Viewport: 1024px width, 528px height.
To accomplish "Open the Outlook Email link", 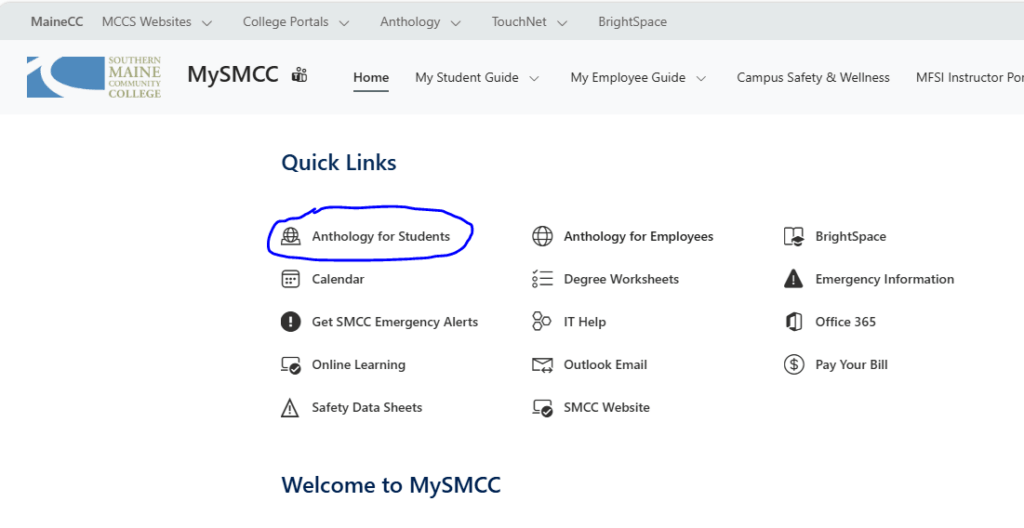I will 605,365.
